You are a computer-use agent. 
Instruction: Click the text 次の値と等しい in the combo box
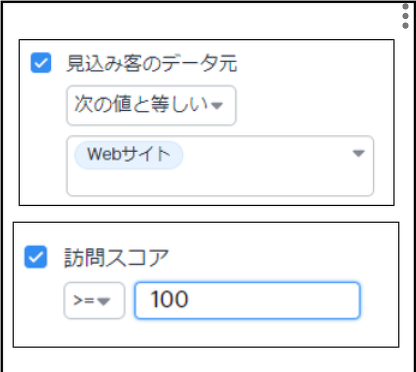tap(141, 104)
